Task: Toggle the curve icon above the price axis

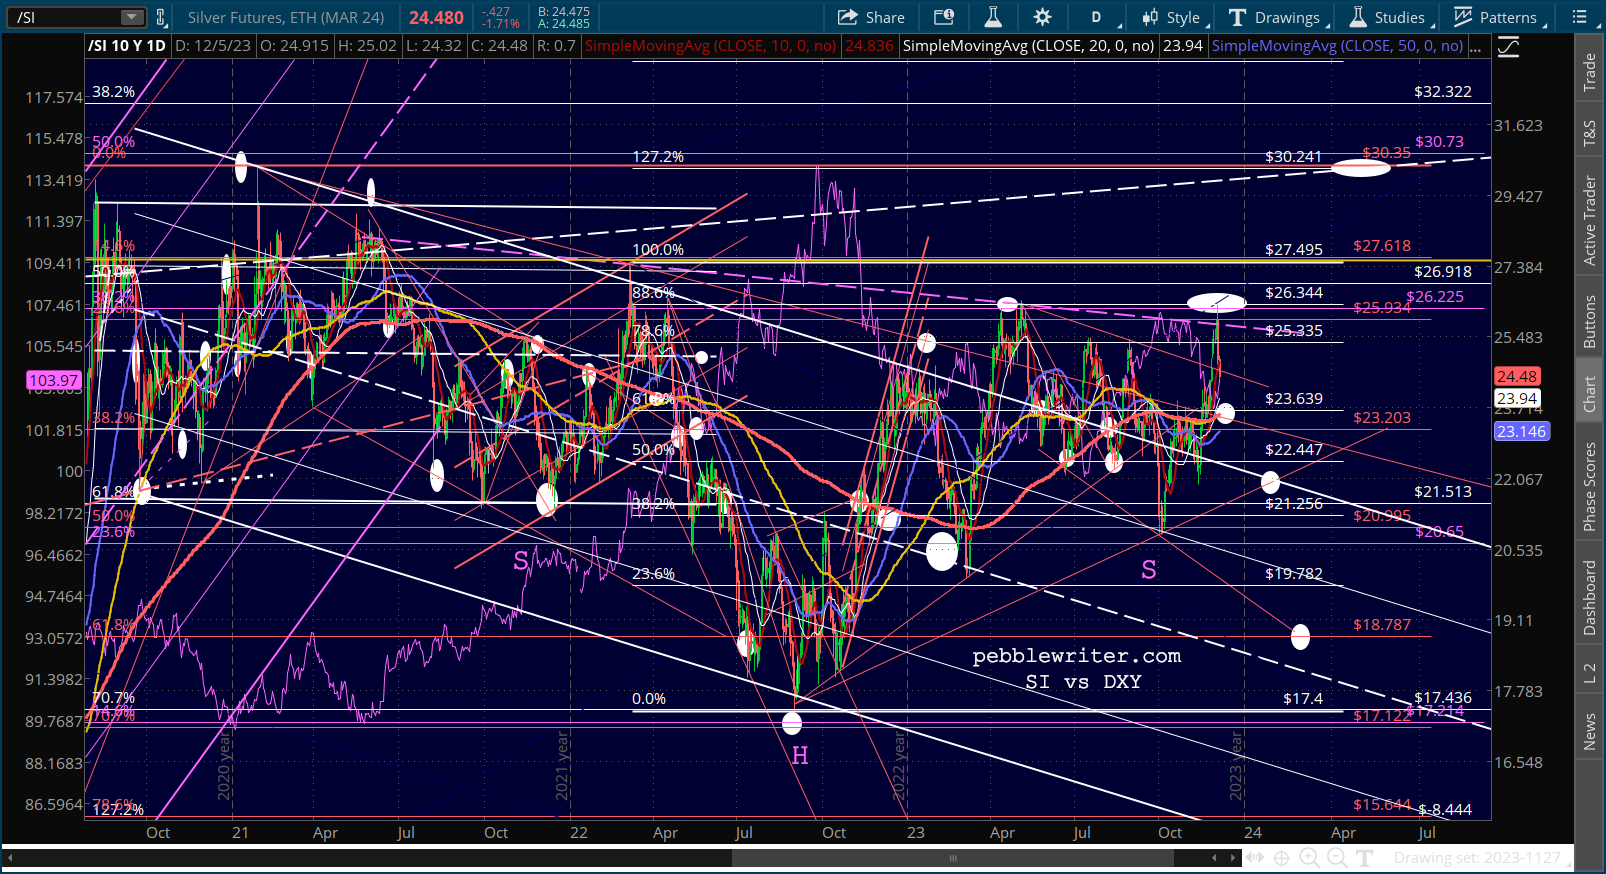Action: tap(1508, 47)
